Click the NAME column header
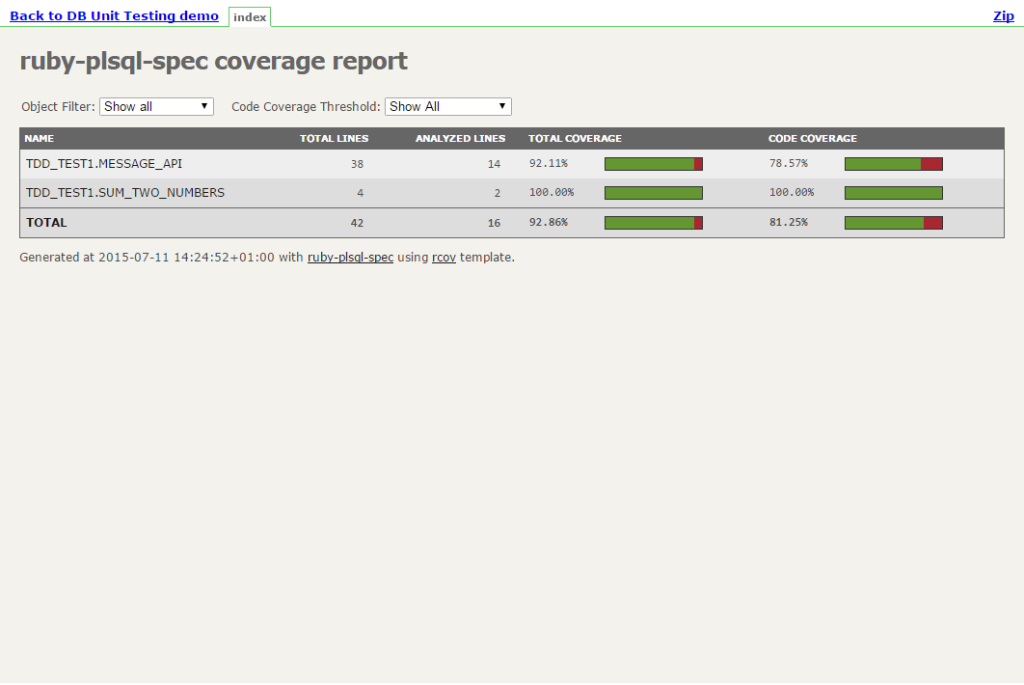 tap(39, 138)
